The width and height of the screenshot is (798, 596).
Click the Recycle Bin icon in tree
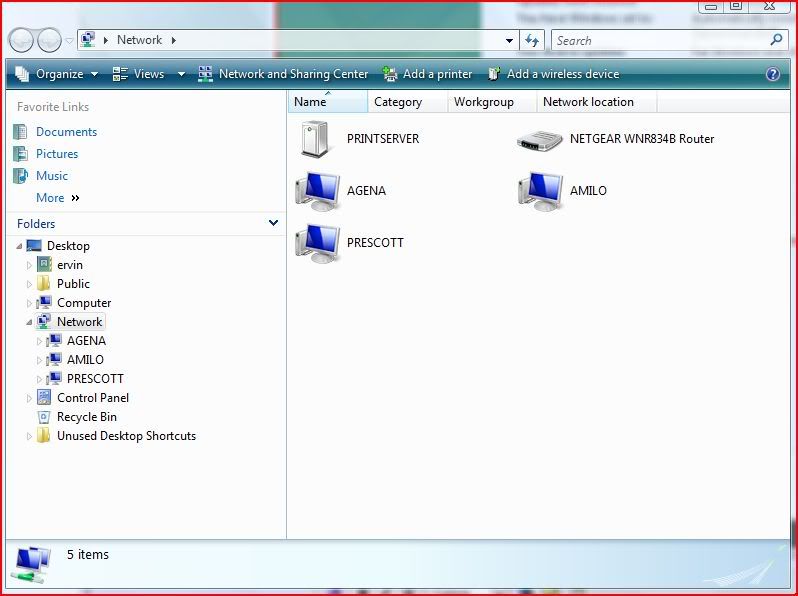(44, 417)
